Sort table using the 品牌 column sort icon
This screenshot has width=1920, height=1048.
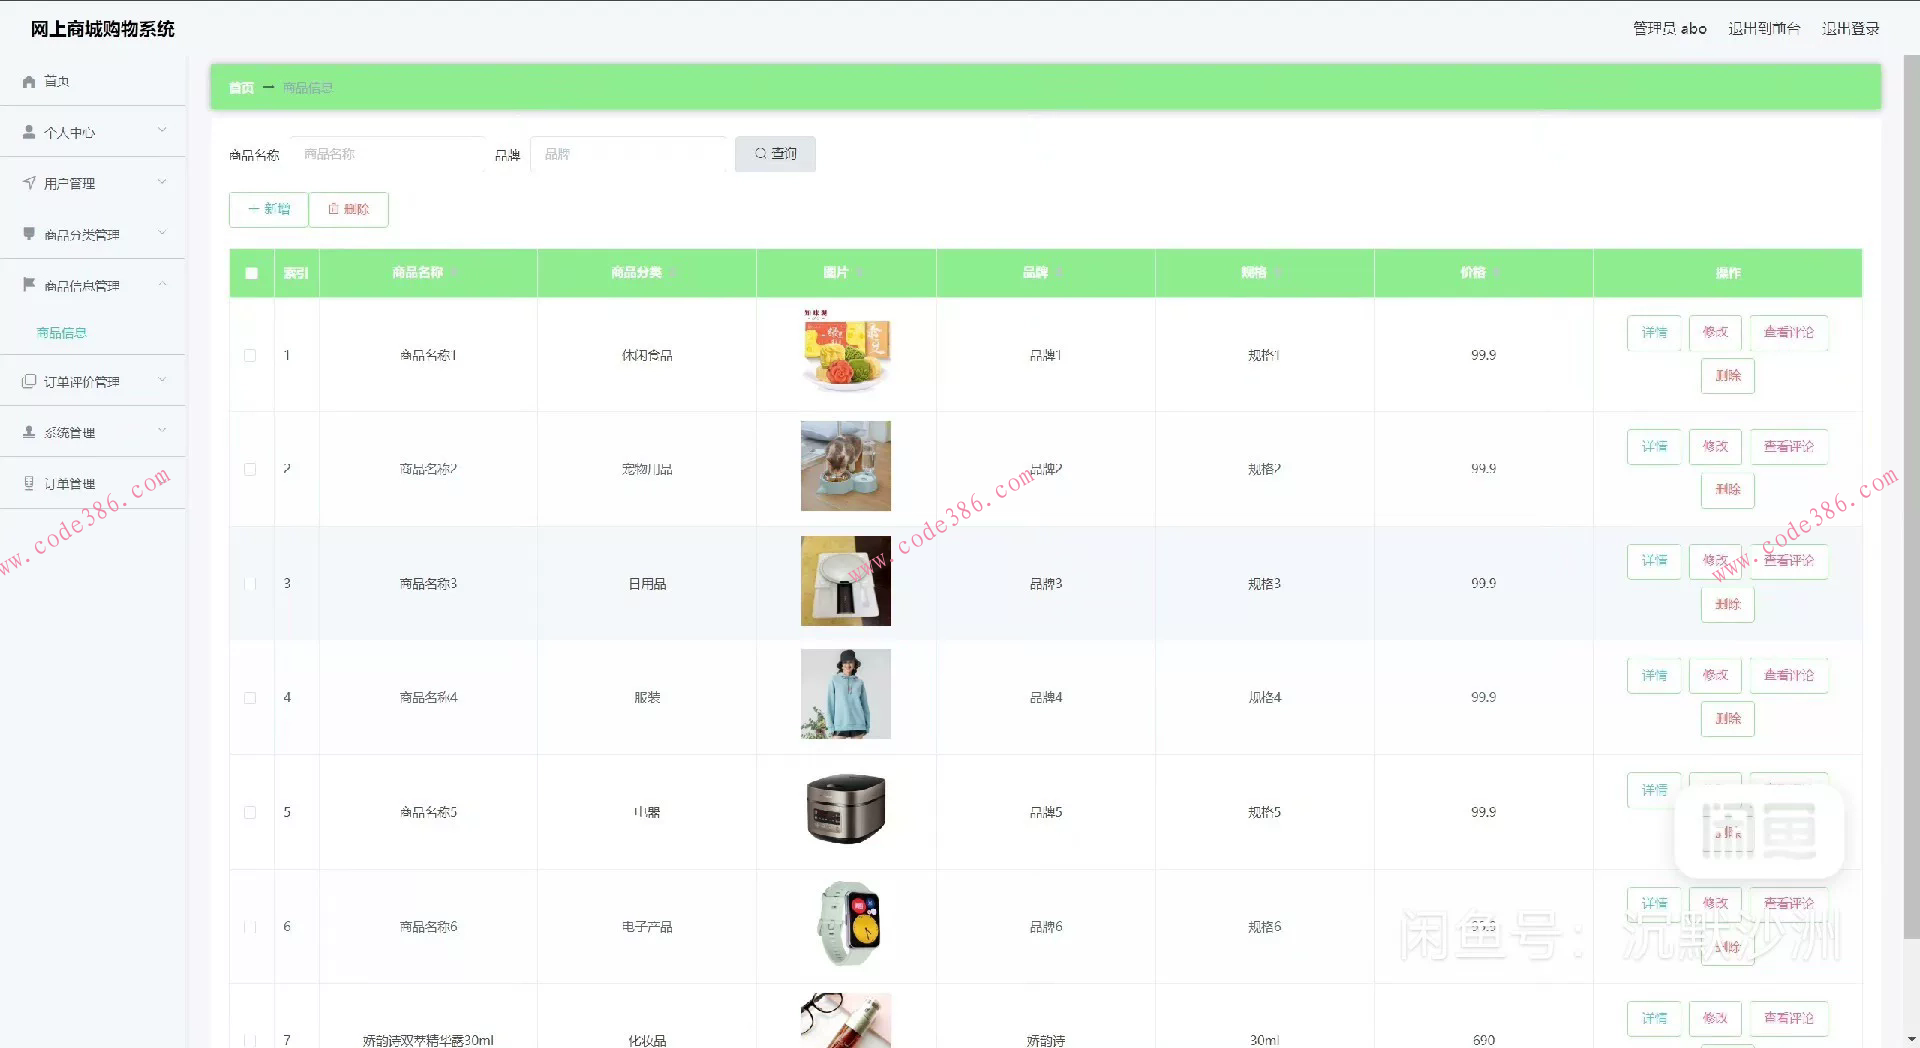(x=1058, y=272)
